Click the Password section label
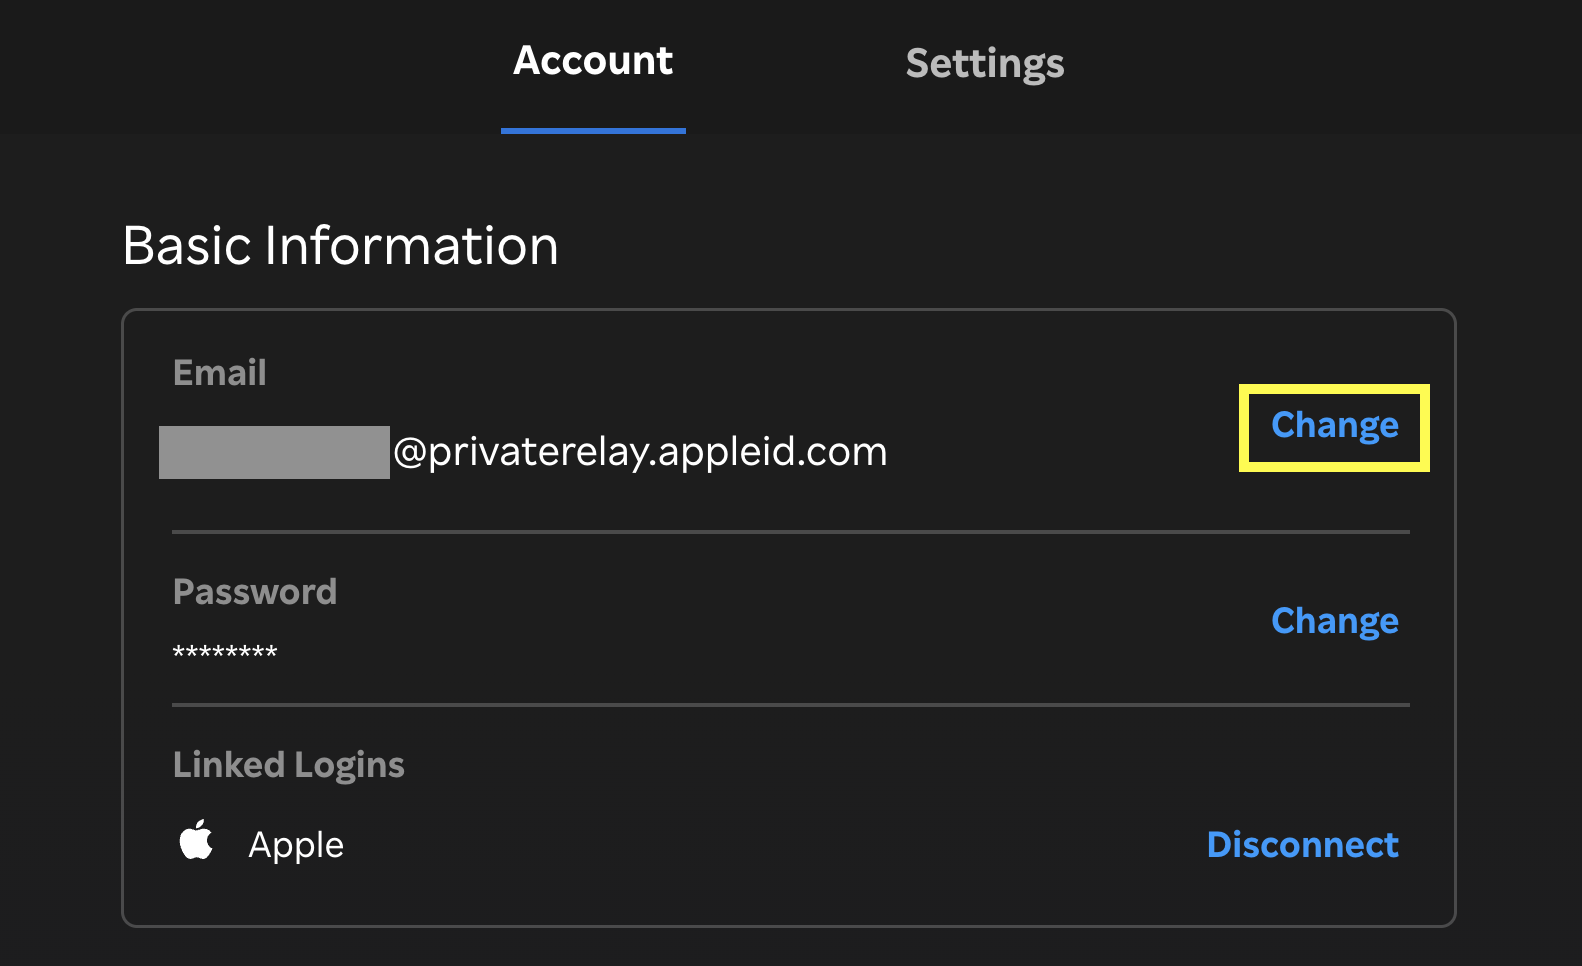 tap(255, 591)
